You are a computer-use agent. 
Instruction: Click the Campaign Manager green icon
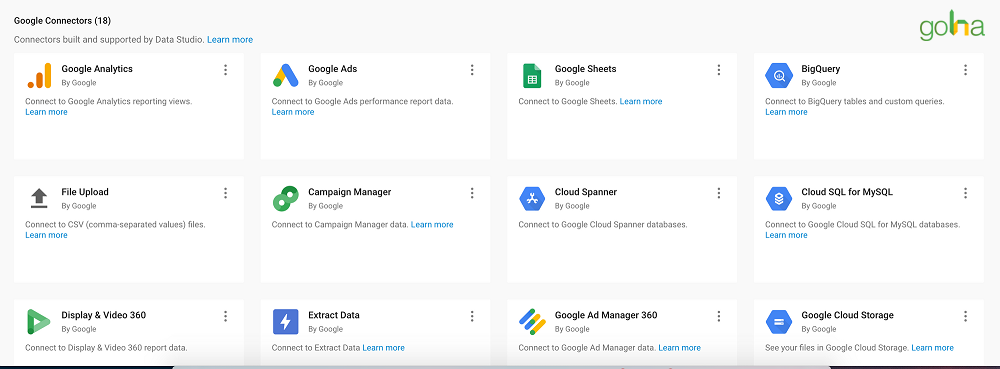pyautogui.click(x=285, y=199)
